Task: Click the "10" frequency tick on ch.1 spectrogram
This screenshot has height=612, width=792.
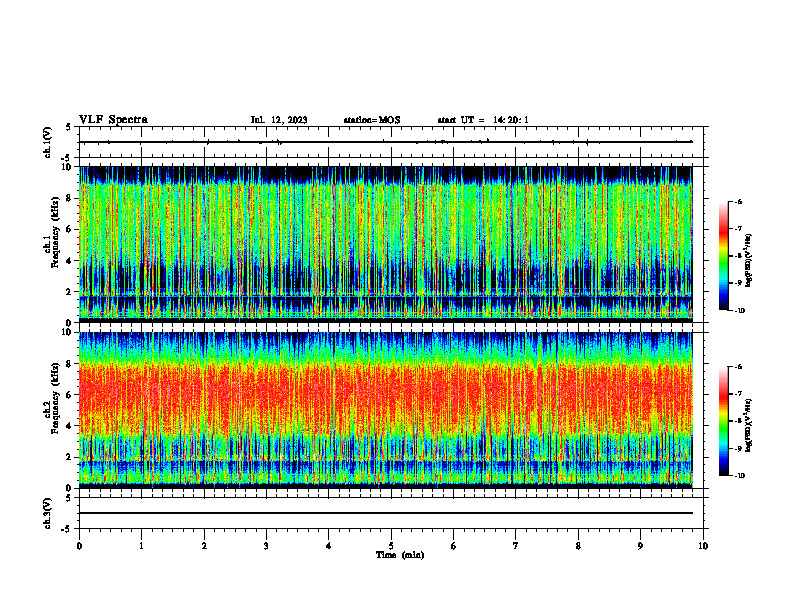Action: (68, 167)
